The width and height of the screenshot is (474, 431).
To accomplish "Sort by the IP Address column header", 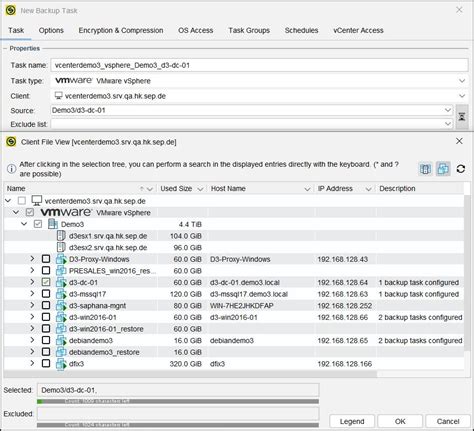I will [345, 189].
